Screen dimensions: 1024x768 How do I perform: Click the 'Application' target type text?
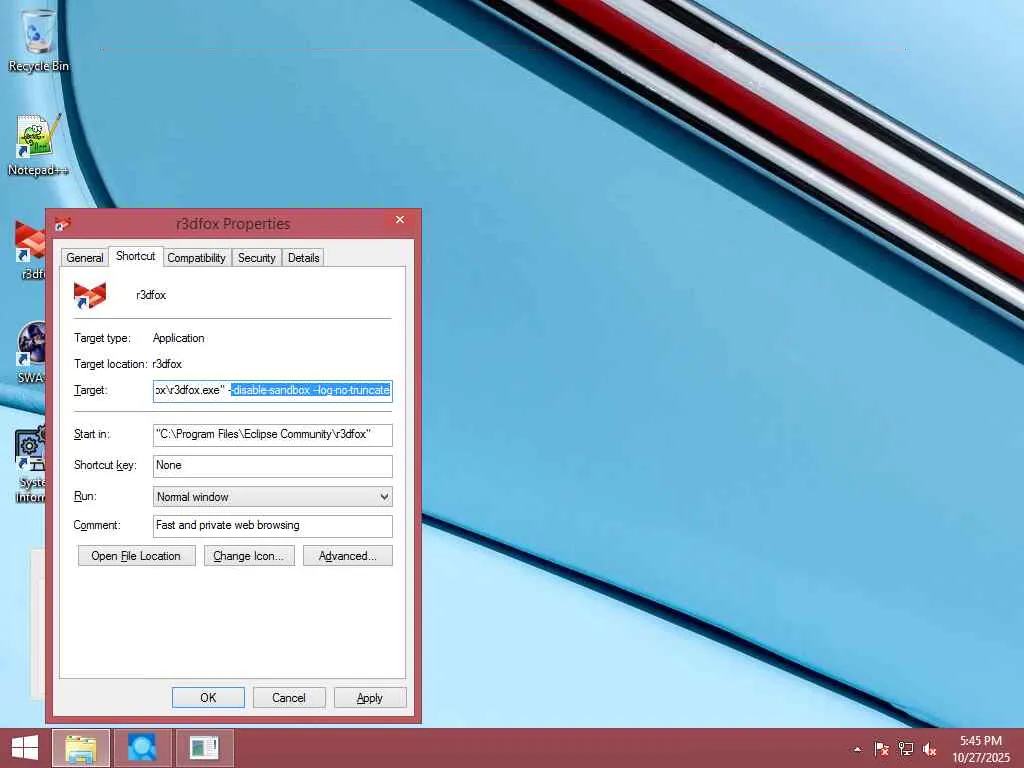[x=178, y=338]
